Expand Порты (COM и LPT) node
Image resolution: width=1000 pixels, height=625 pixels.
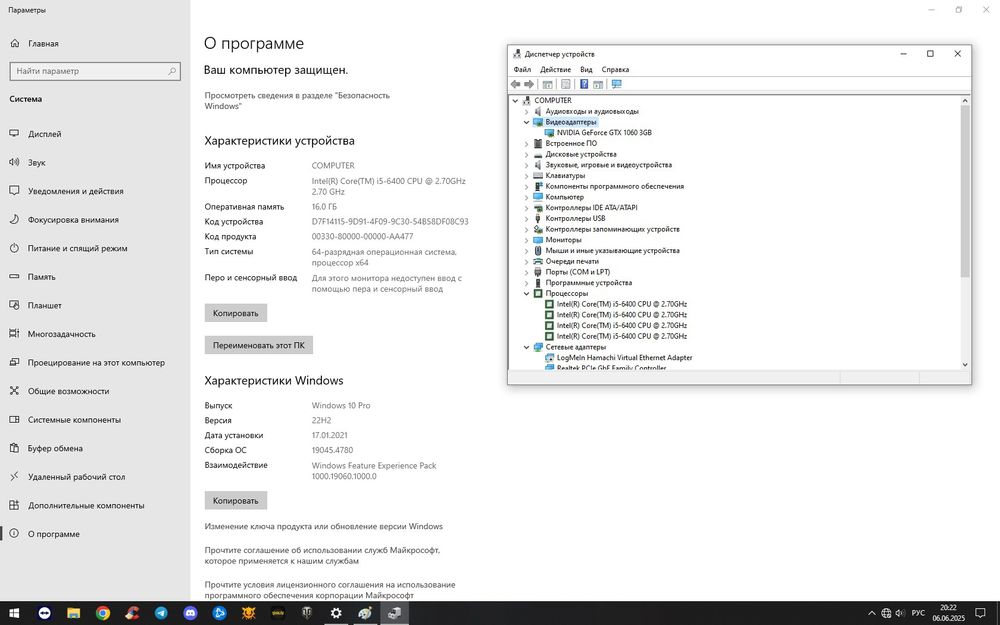527,272
